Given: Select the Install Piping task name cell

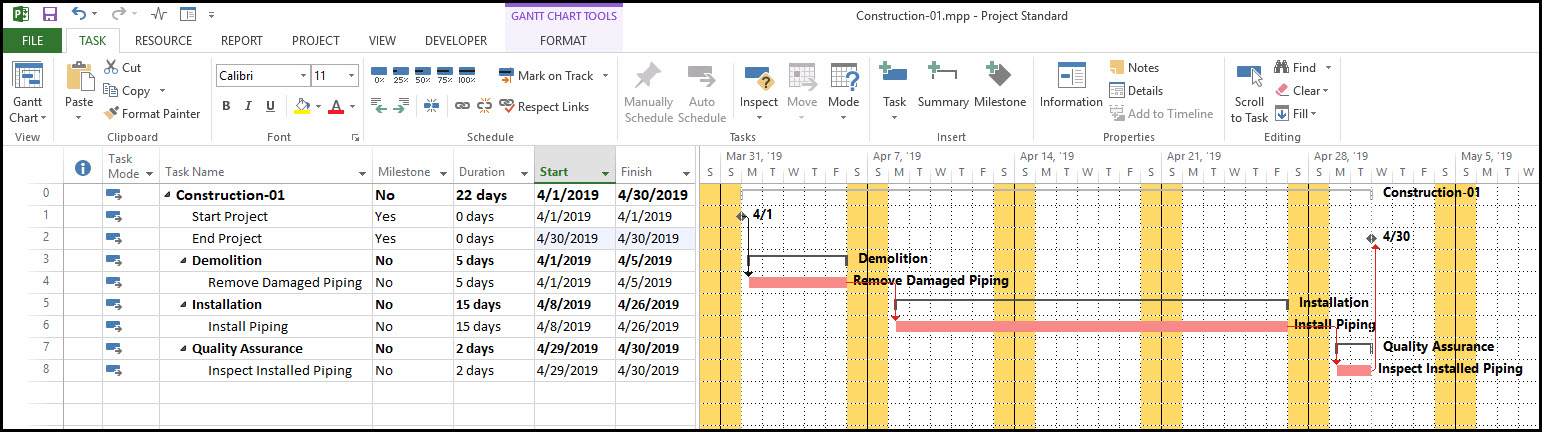Looking at the screenshot, I should coord(248,327).
